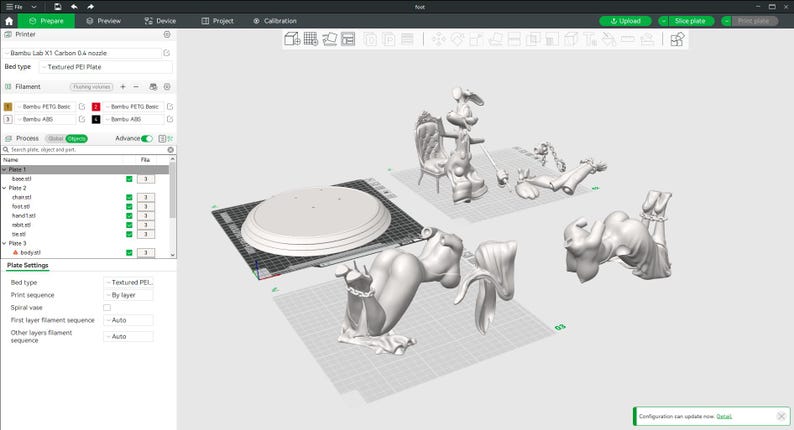Open the Bed type Textured PEI Plate dropdown

pos(106,67)
